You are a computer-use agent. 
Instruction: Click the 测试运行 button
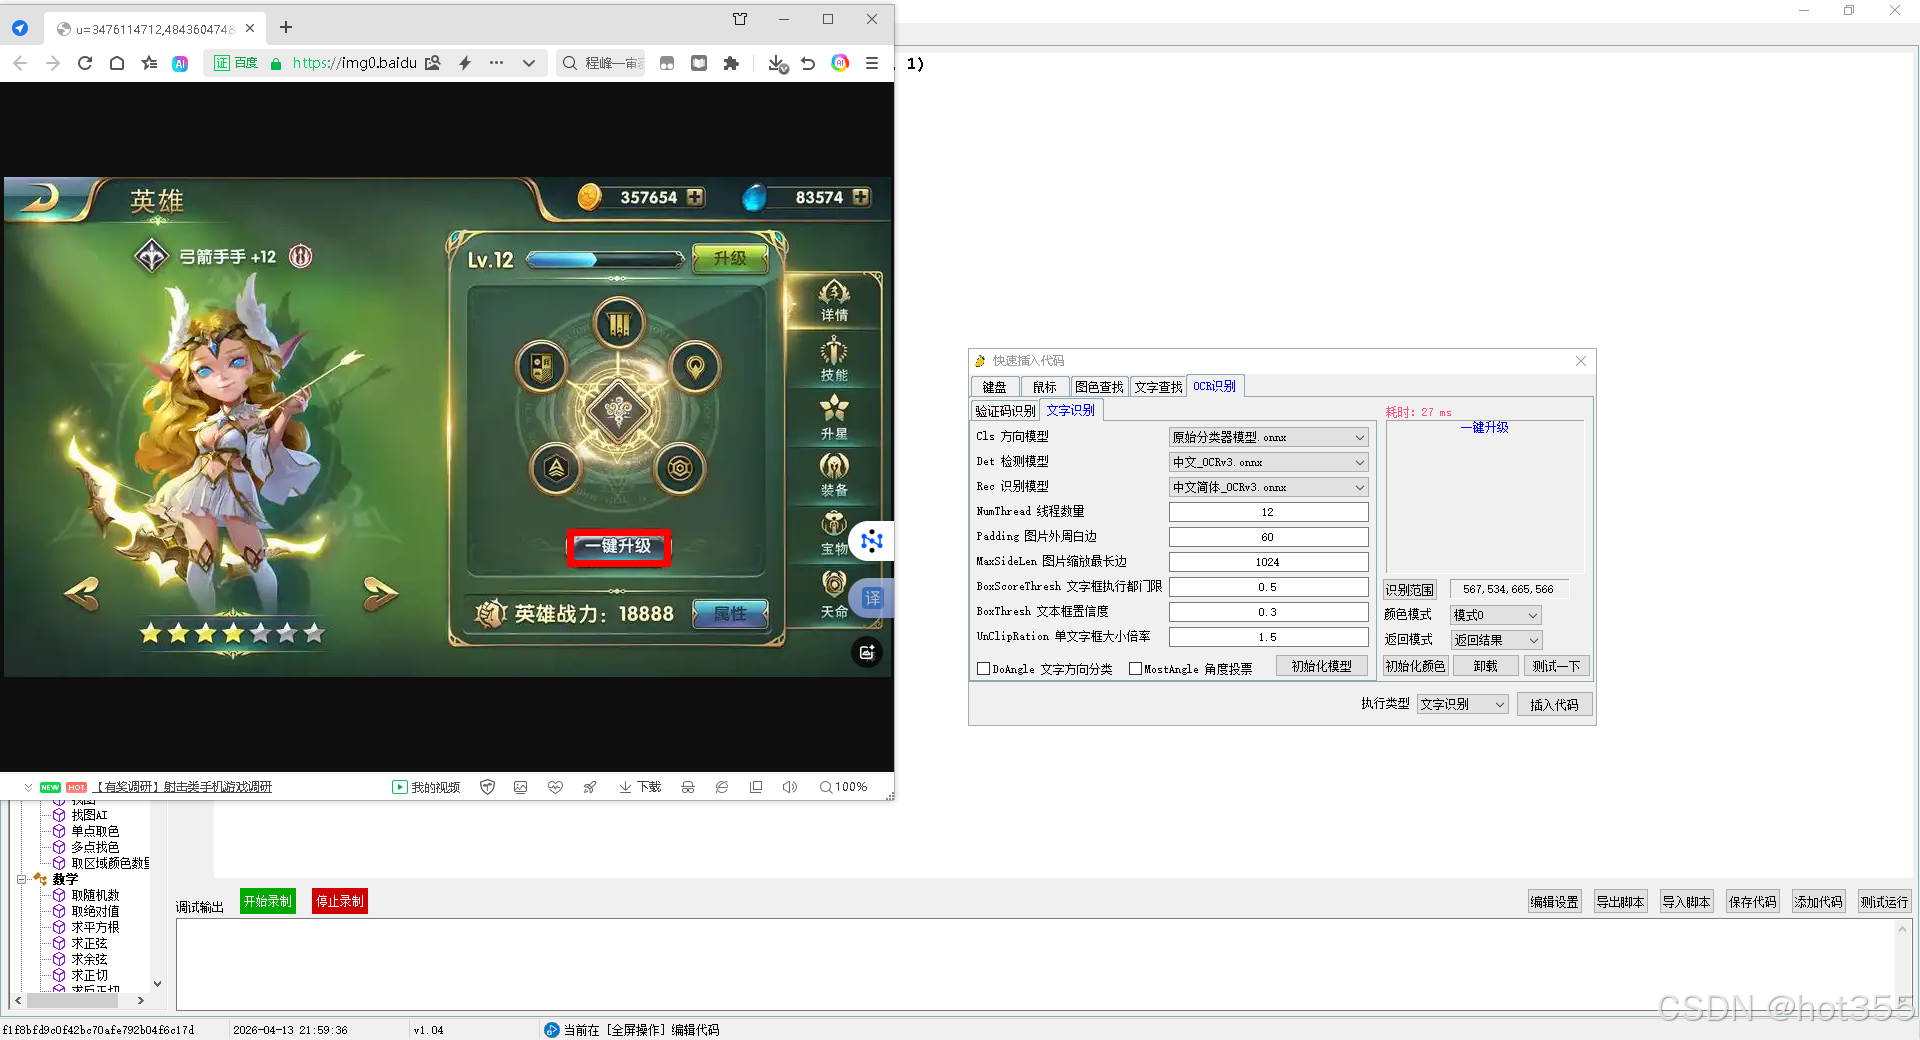(1884, 901)
